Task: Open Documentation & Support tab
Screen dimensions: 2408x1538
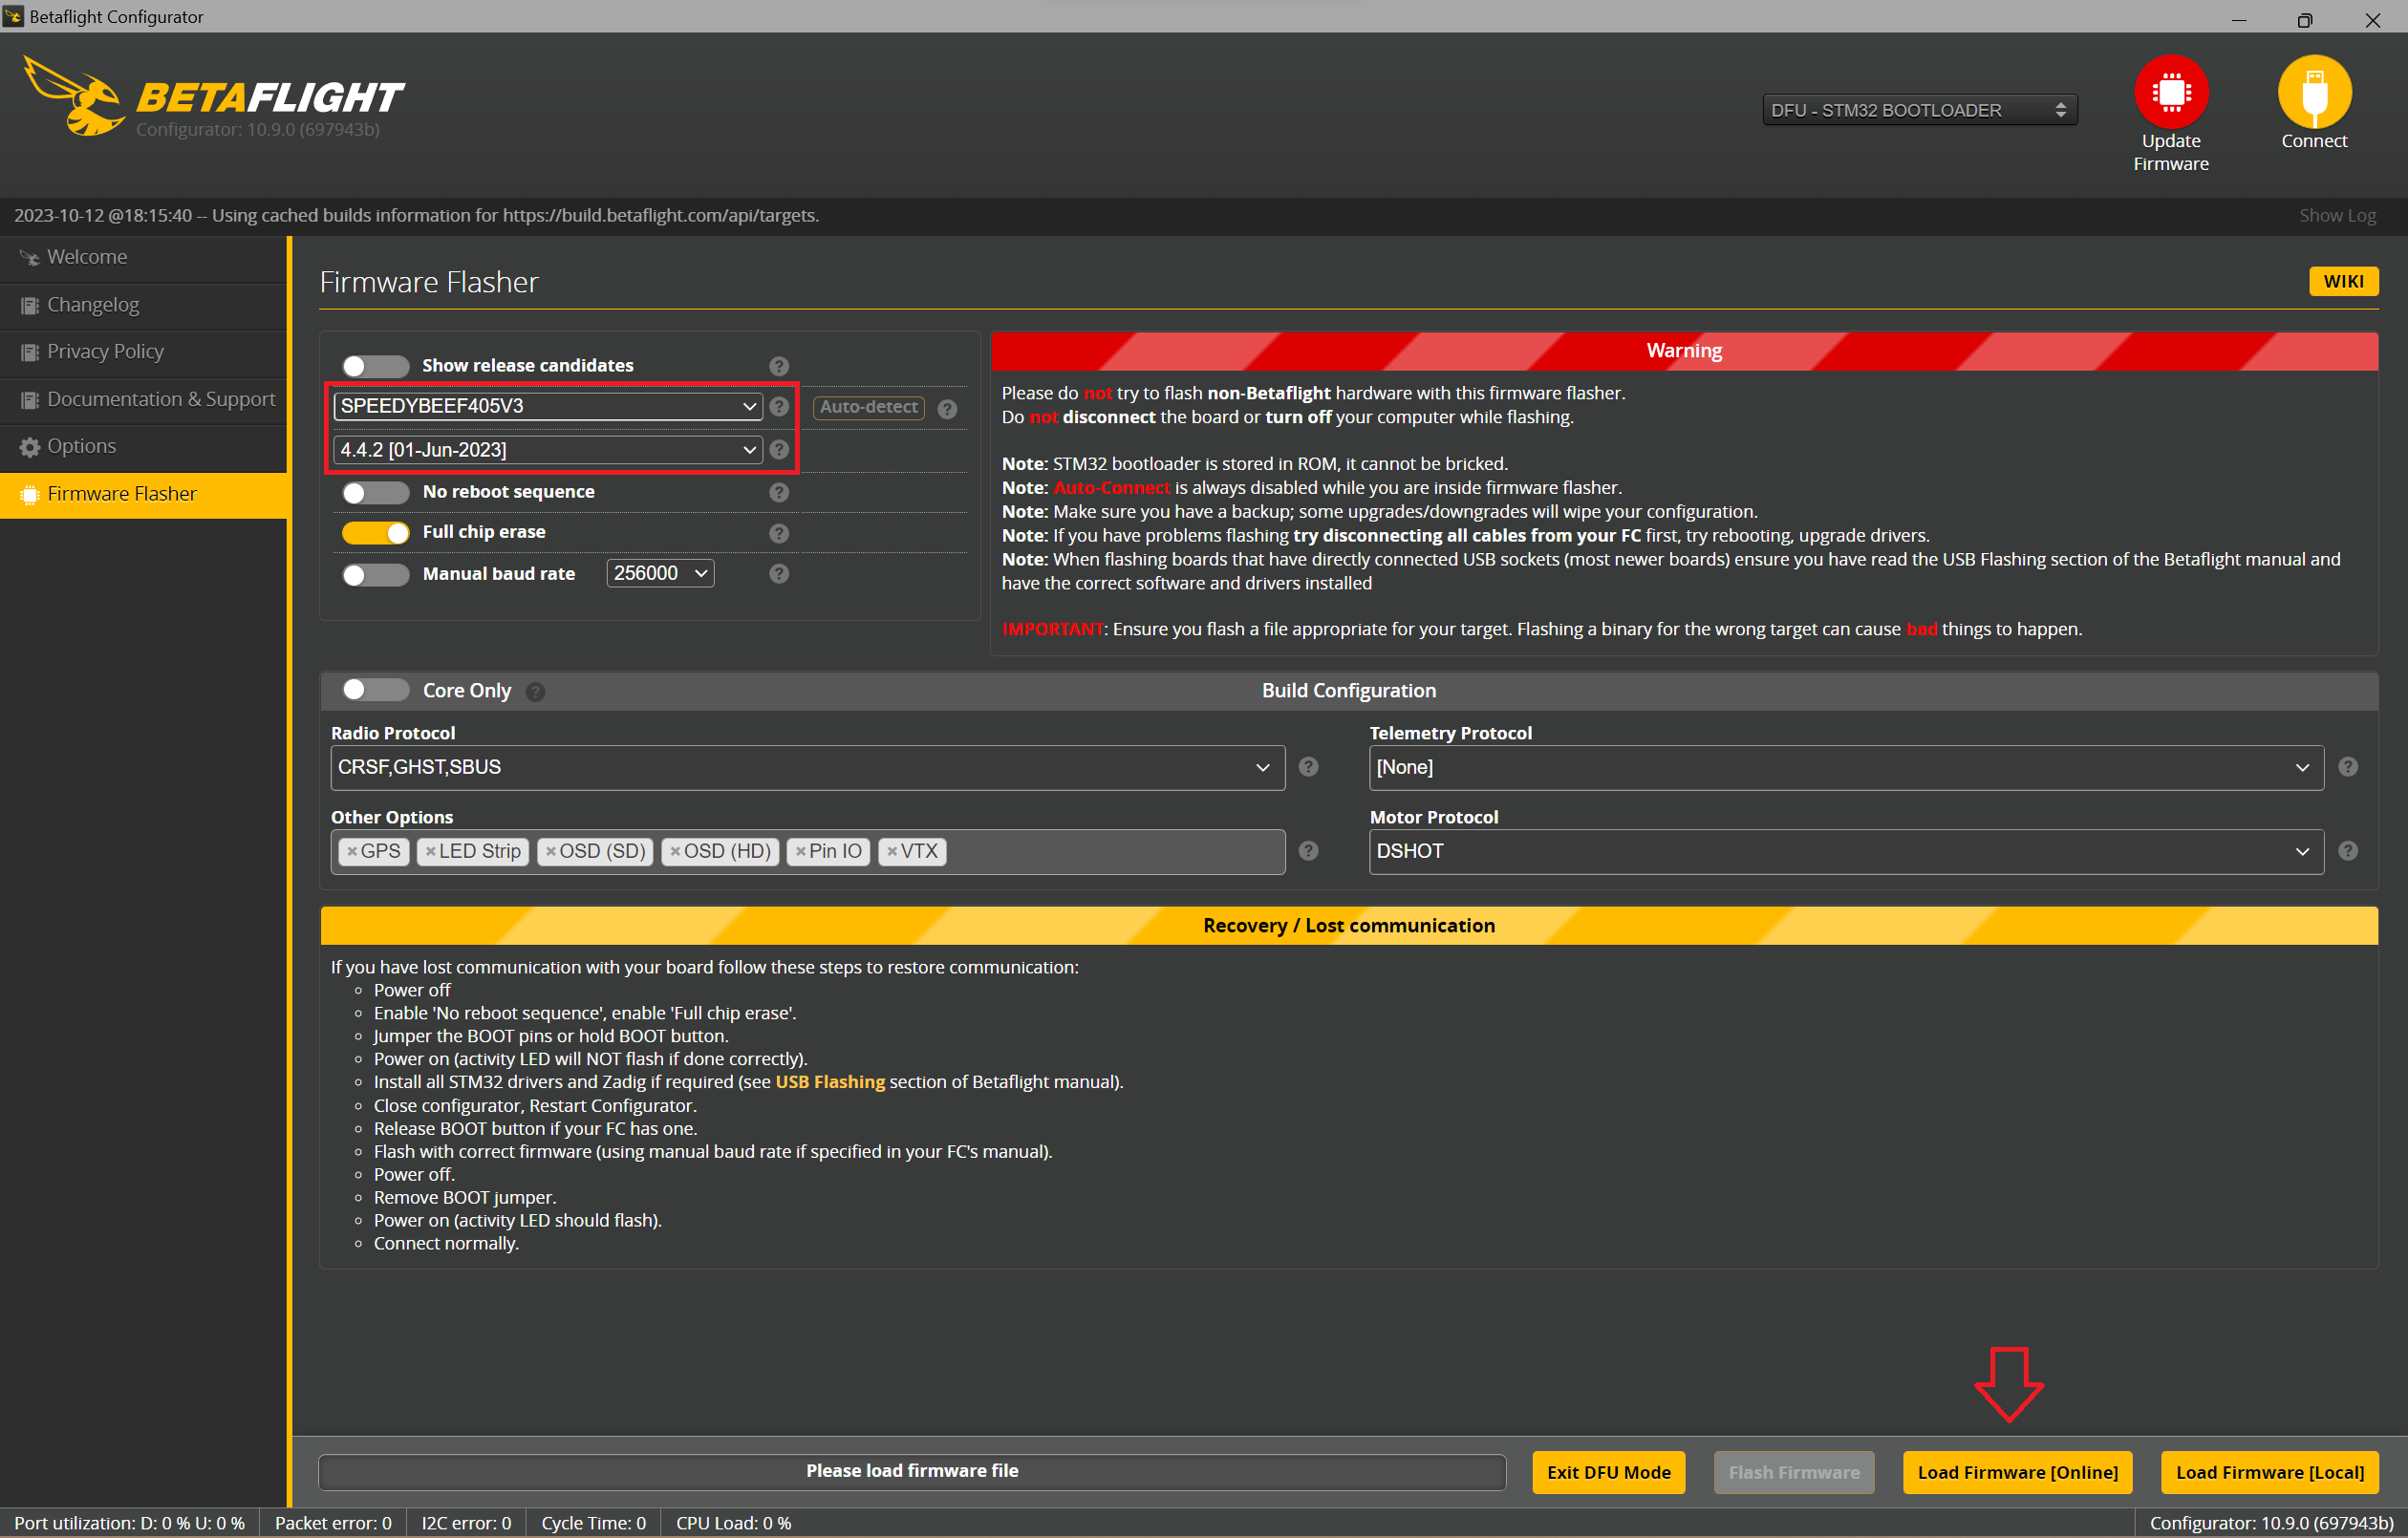Action: point(144,399)
